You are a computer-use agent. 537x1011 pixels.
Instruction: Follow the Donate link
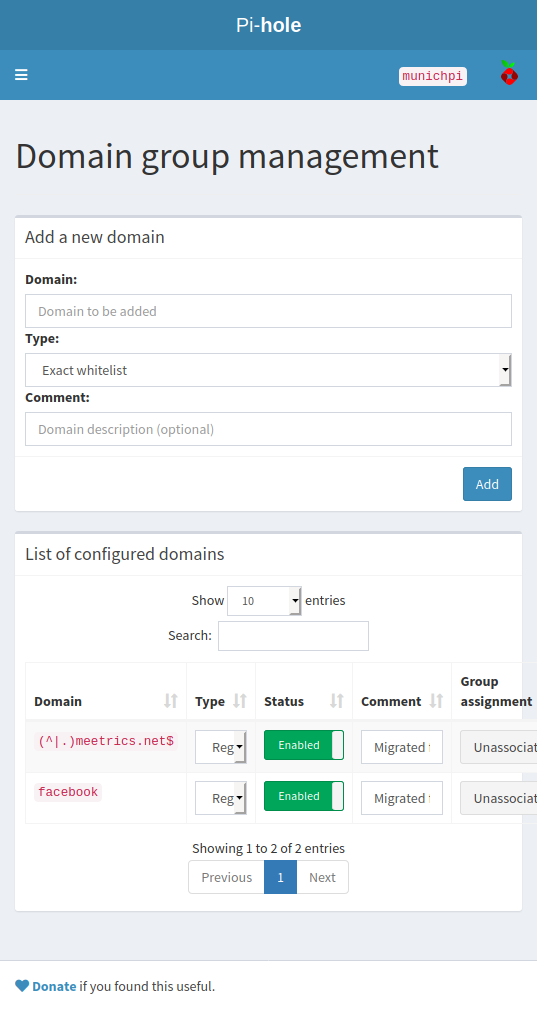click(x=54, y=986)
